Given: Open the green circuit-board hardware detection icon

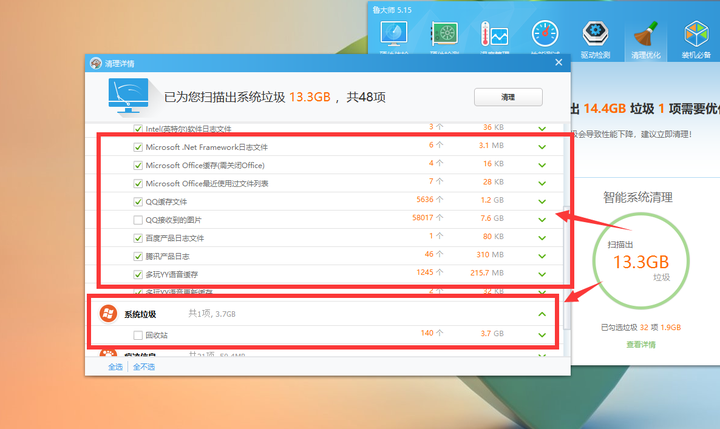Looking at the screenshot, I should pos(444,34).
